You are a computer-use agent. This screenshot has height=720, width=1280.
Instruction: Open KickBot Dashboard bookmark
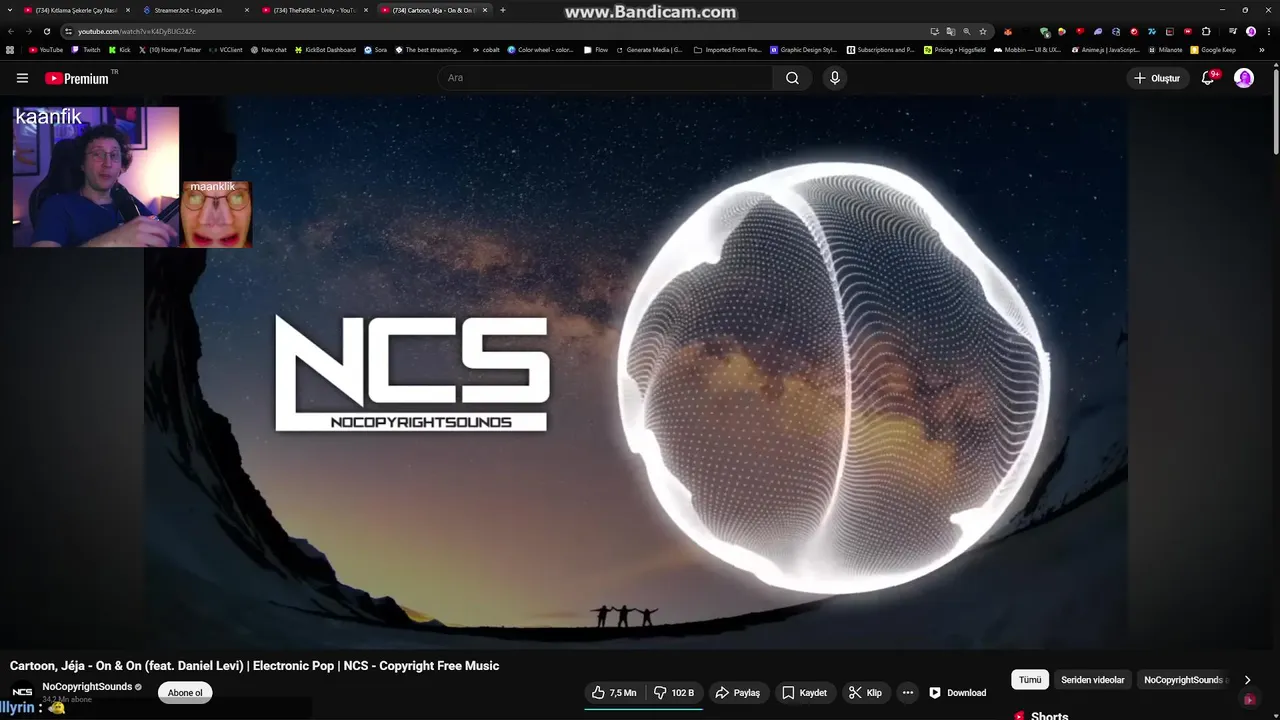click(325, 50)
